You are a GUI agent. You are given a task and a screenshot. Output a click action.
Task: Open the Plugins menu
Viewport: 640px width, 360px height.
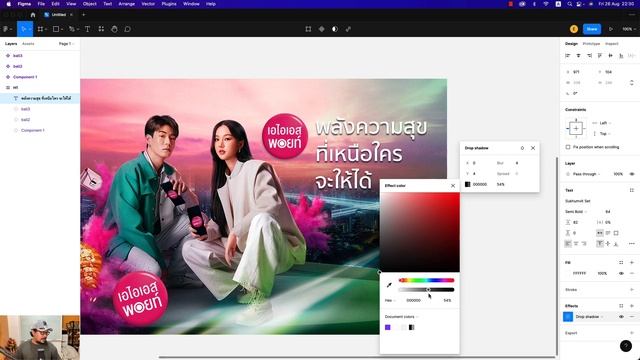point(169,4)
